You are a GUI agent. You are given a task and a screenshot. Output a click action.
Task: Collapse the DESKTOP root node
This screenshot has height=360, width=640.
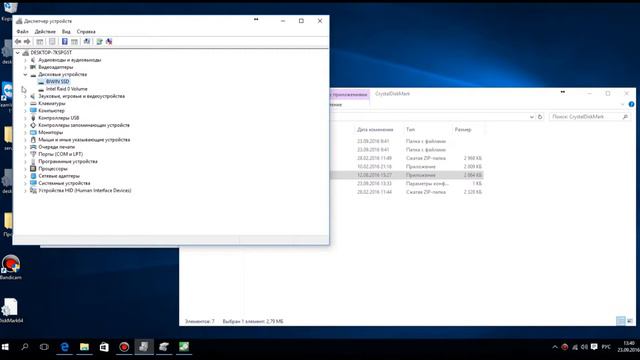click(x=18, y=53)
